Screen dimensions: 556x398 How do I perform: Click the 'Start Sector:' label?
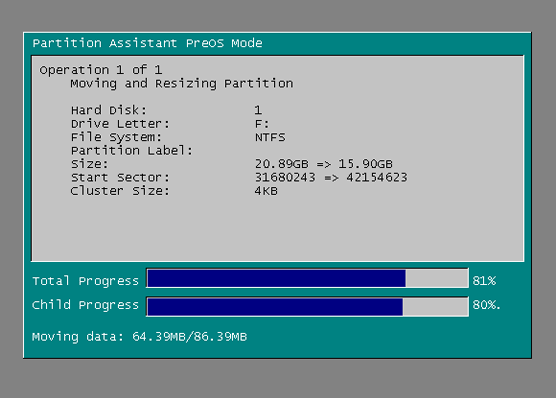[120, 177]
